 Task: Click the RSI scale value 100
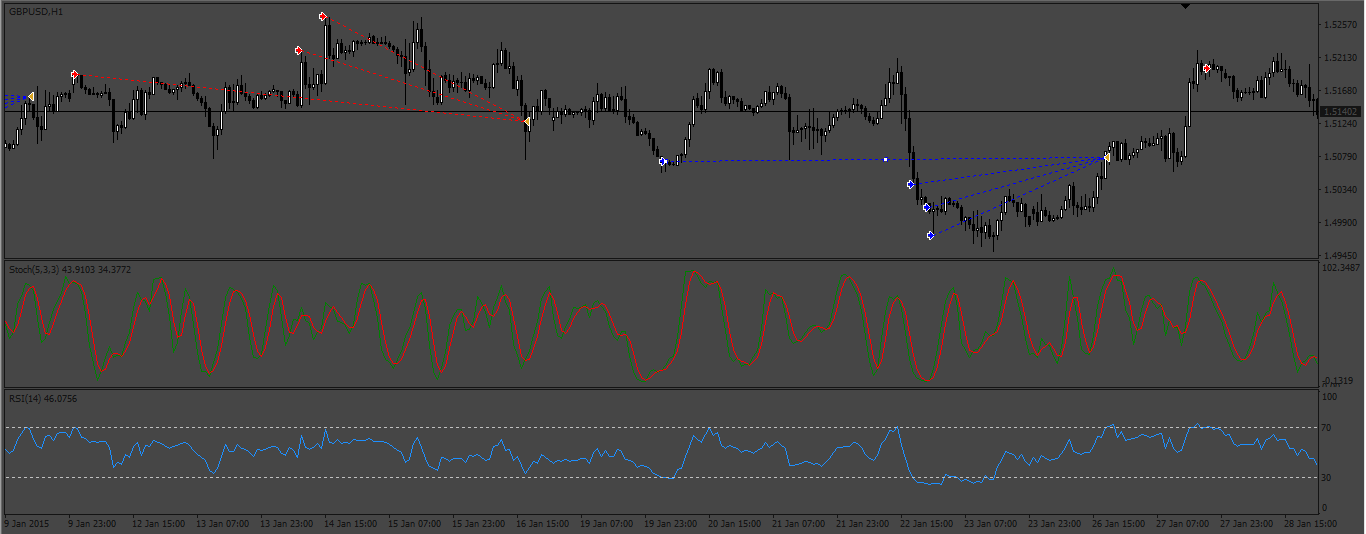pyautogui.click(x=1329, y=397)
